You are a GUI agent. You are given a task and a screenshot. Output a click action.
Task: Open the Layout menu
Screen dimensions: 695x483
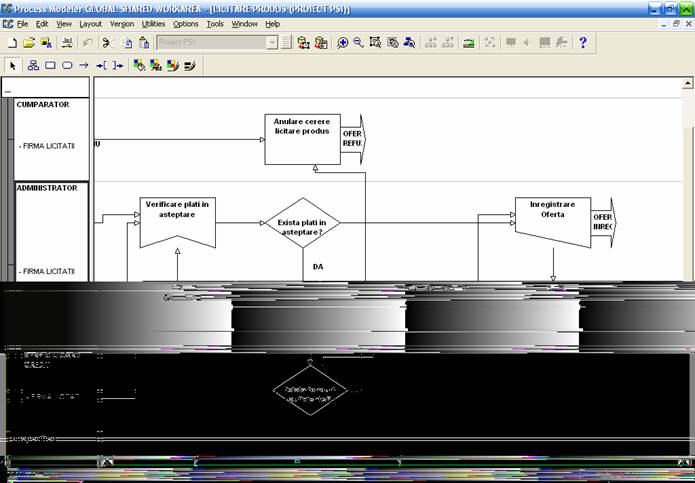[x=90, y=23]
